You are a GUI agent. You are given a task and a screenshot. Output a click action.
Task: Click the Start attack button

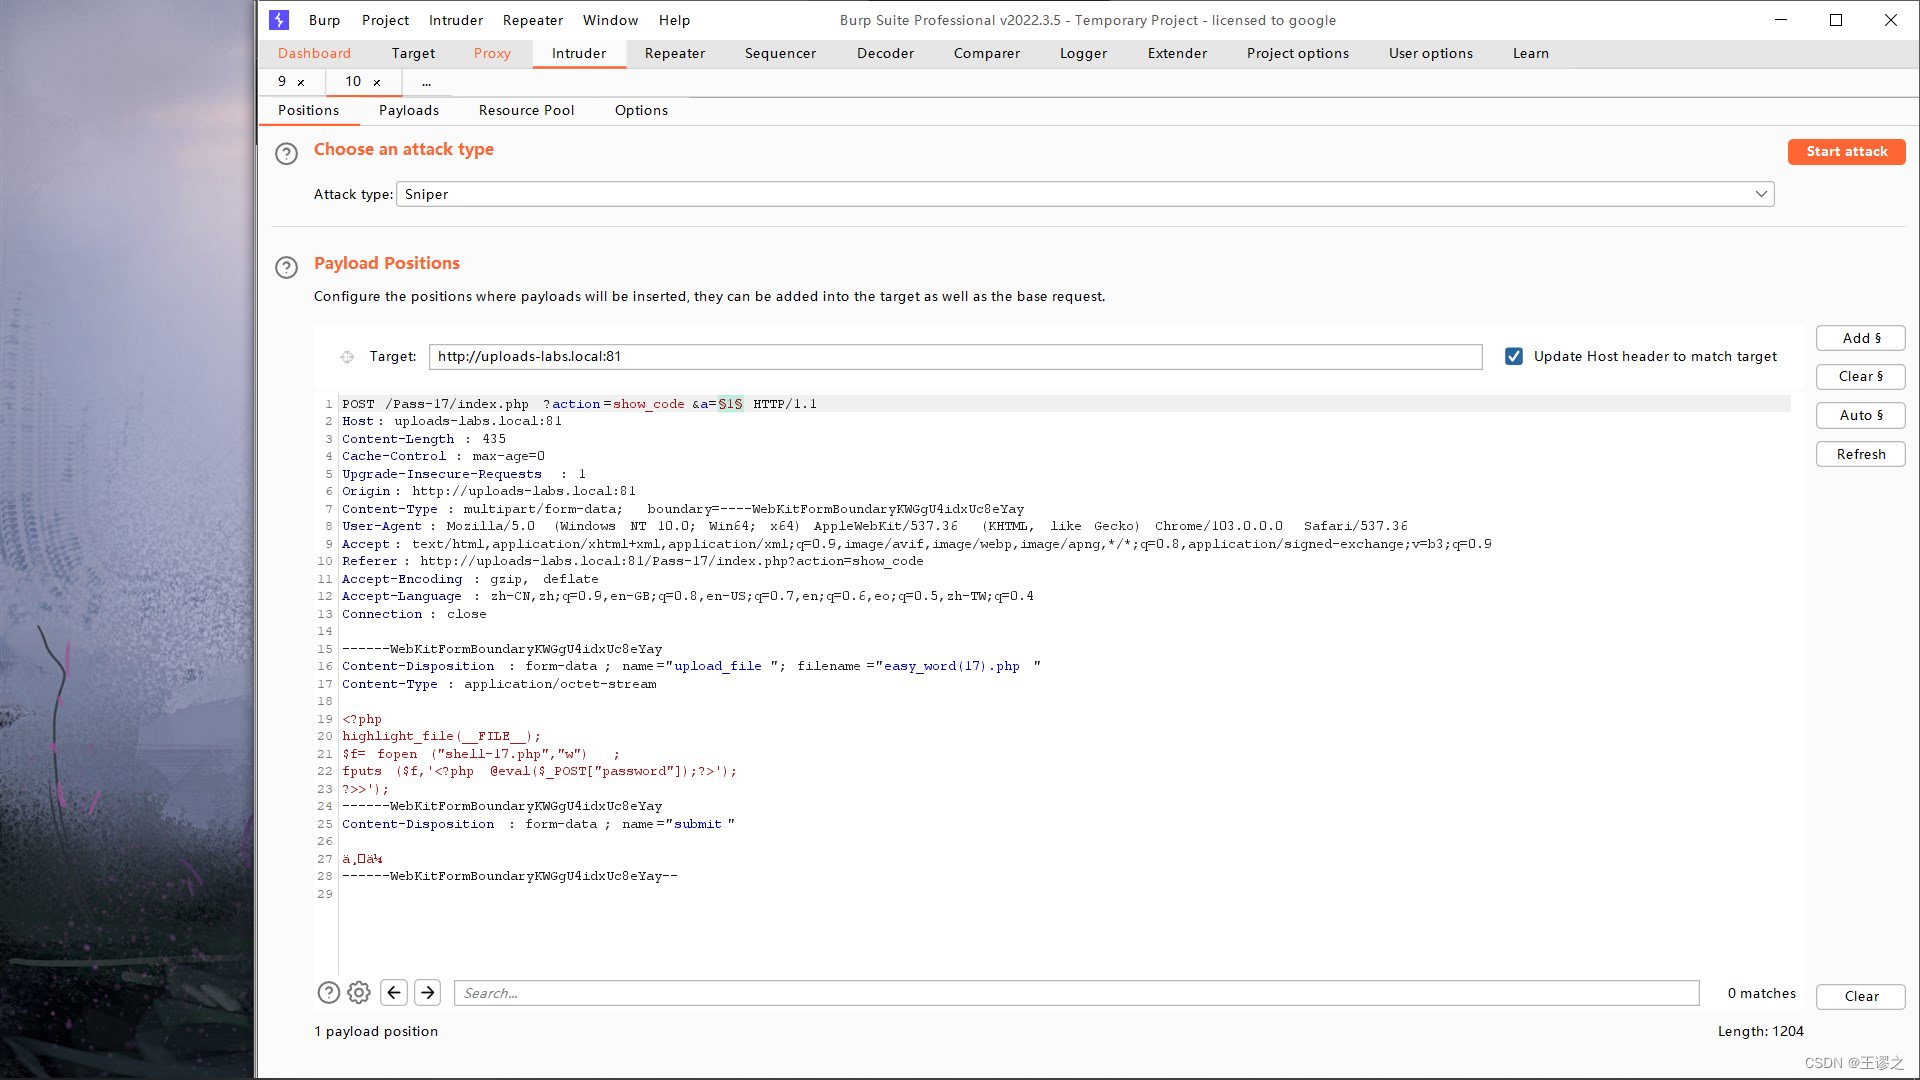(x=1846, y=151)
